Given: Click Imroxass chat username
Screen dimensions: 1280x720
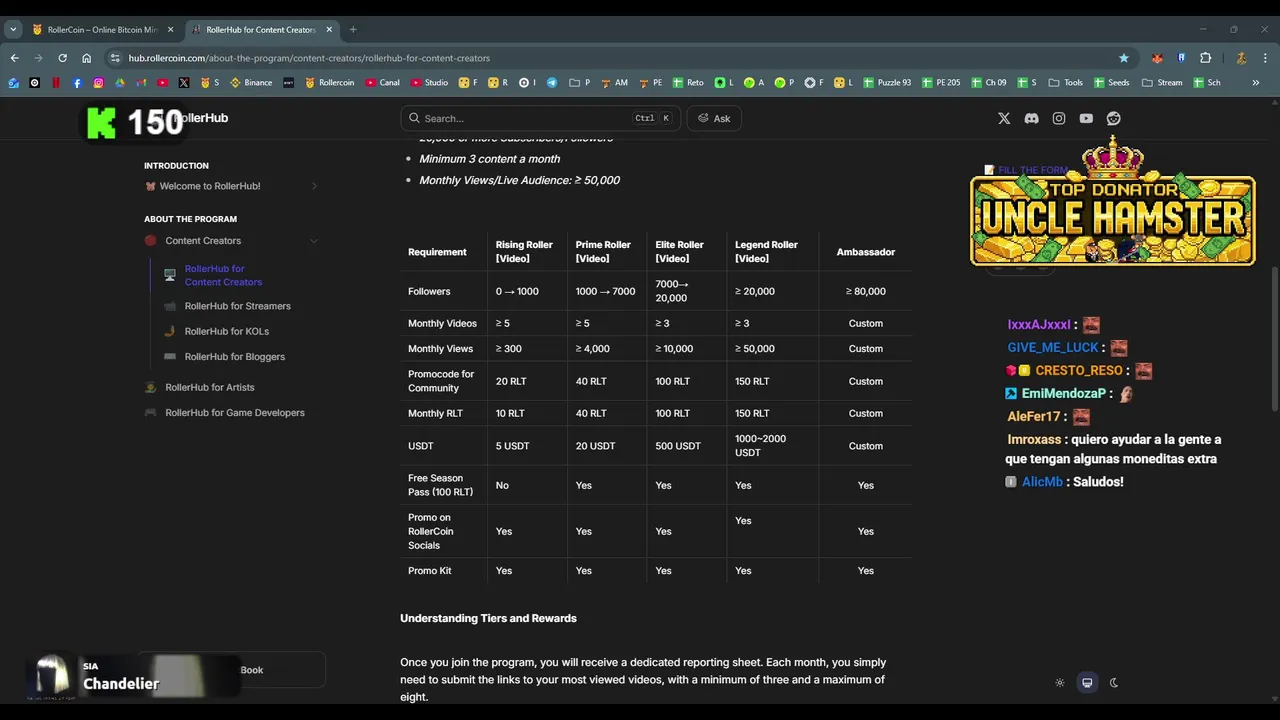Looking at the screenshot, I should click(1033, 439).
